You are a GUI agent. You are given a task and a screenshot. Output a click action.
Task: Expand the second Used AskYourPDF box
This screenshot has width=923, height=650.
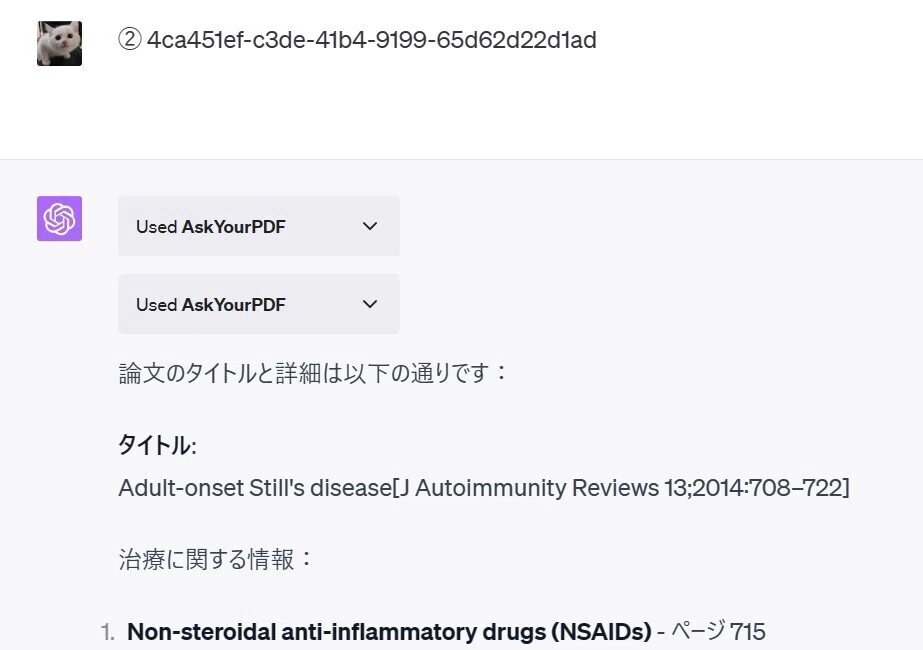pos(259,304)
